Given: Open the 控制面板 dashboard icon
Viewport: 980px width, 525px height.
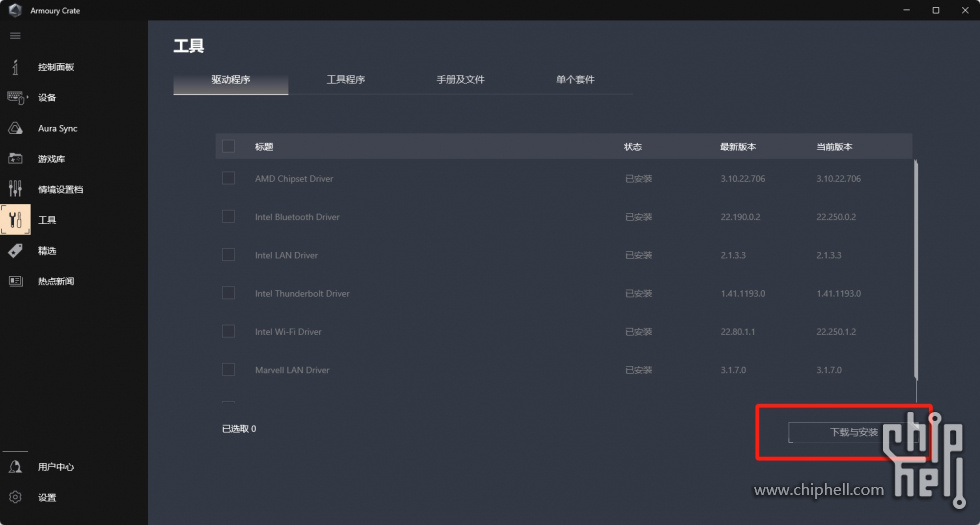Looking at the screenshot, I should pos(15,67).
